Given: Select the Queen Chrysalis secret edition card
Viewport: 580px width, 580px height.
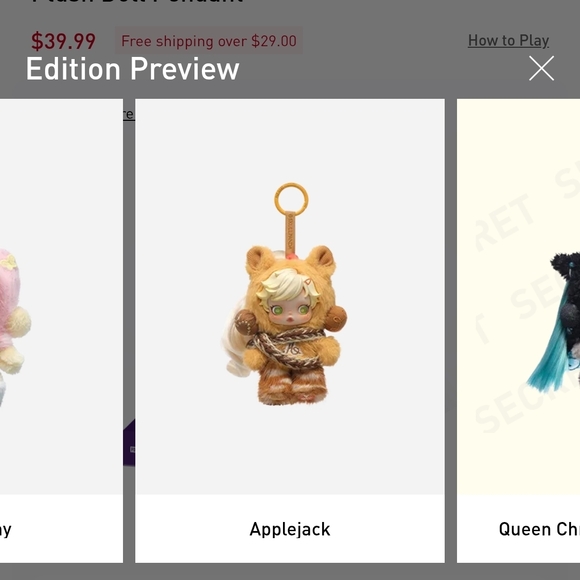Looking at the screenshot, I should pyautogui.click(x=518, y=331).
